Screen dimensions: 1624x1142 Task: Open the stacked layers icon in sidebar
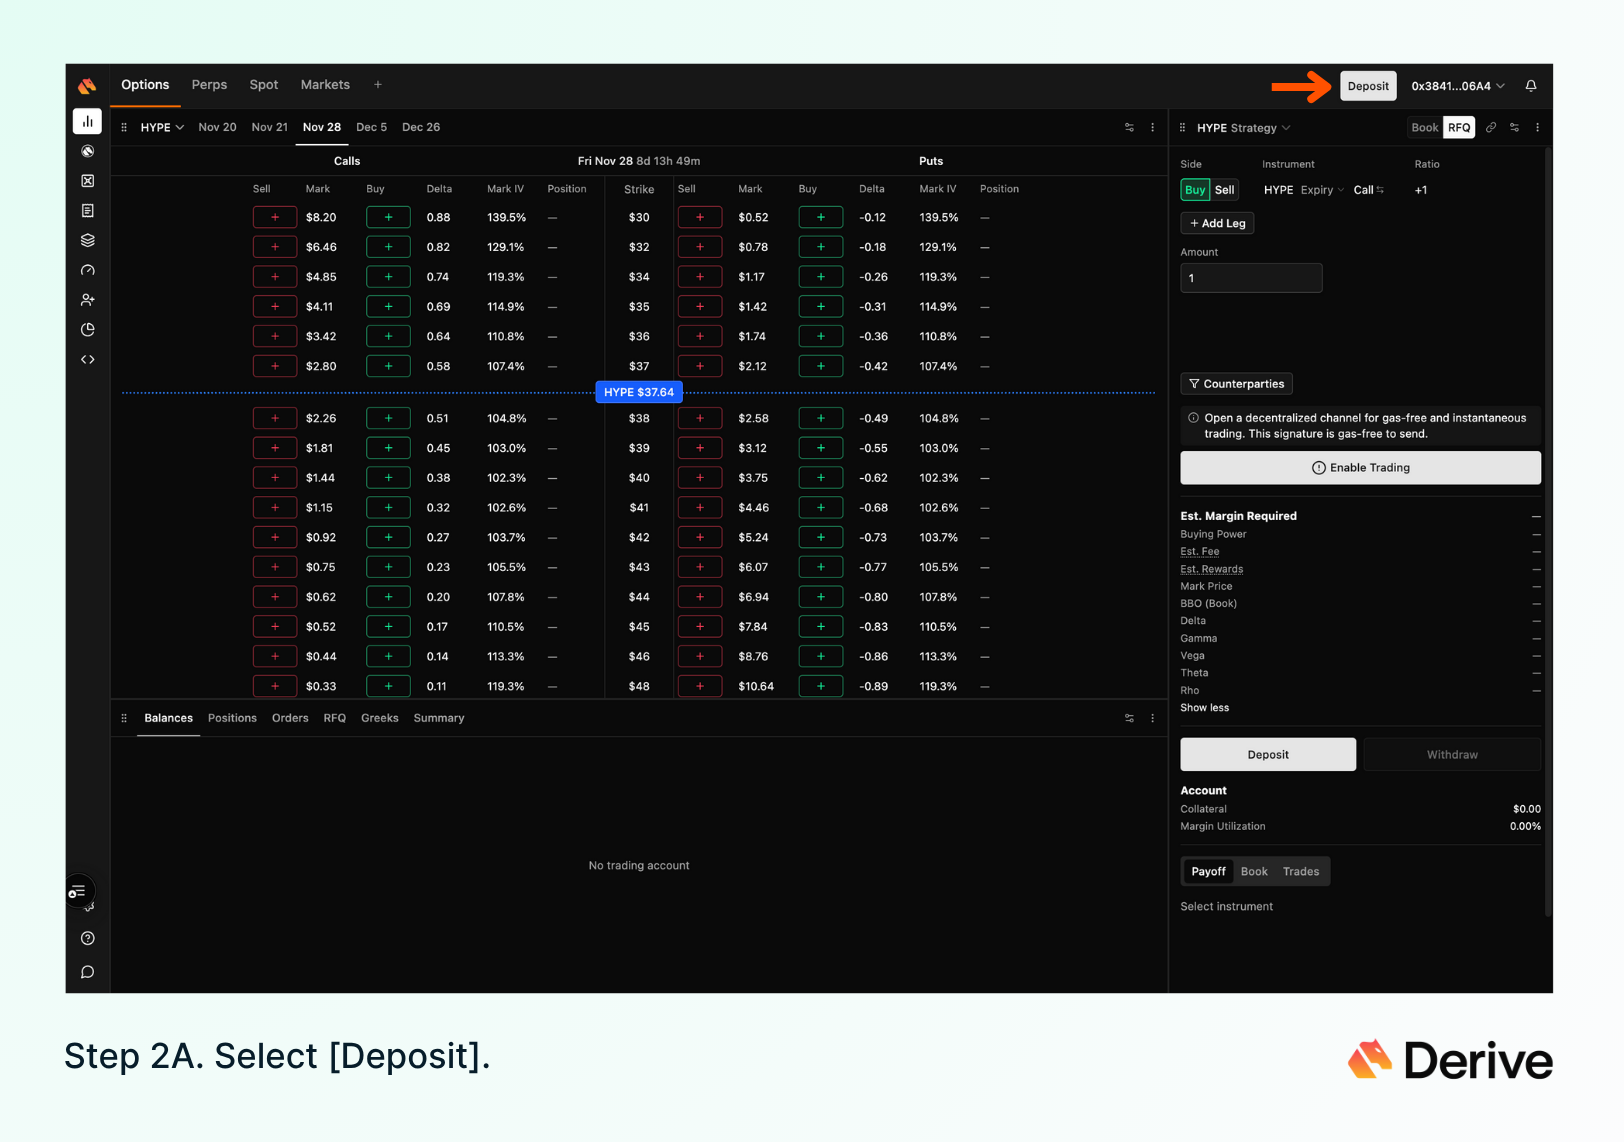tap(88, 240)
